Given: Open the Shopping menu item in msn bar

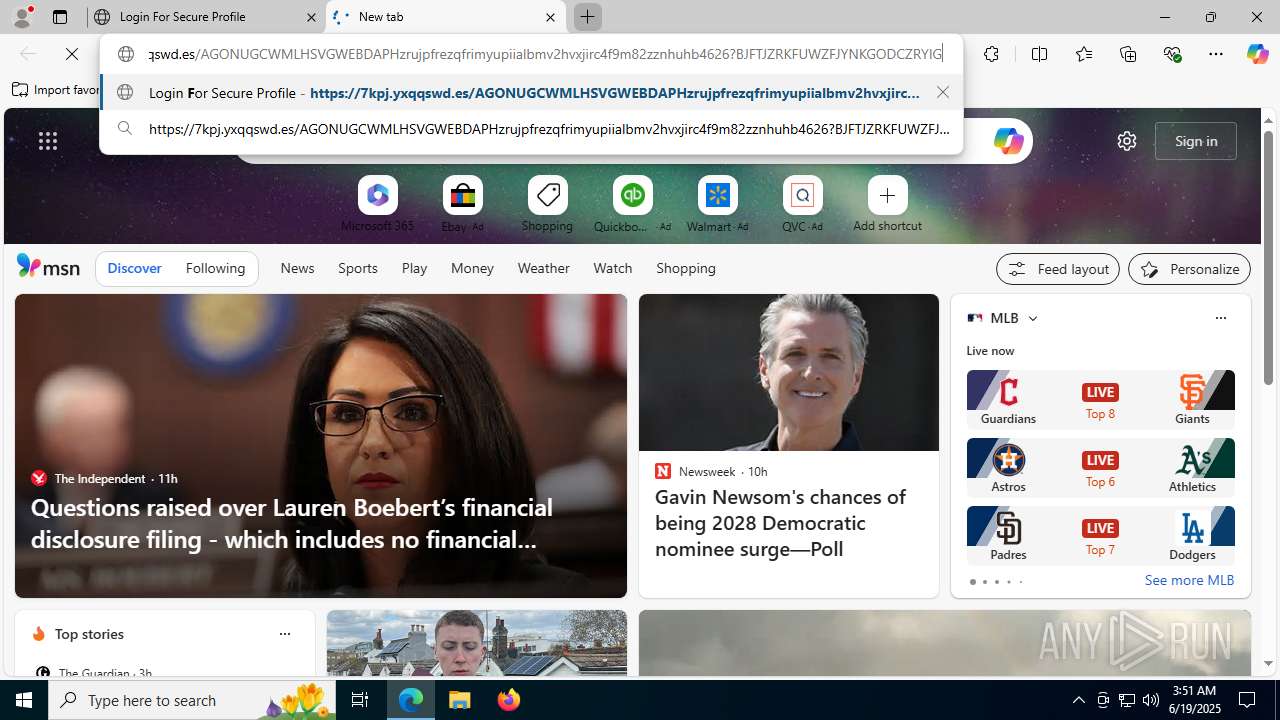Looking at the screenshot, I should pyautogui.click(x=686, y=268).
